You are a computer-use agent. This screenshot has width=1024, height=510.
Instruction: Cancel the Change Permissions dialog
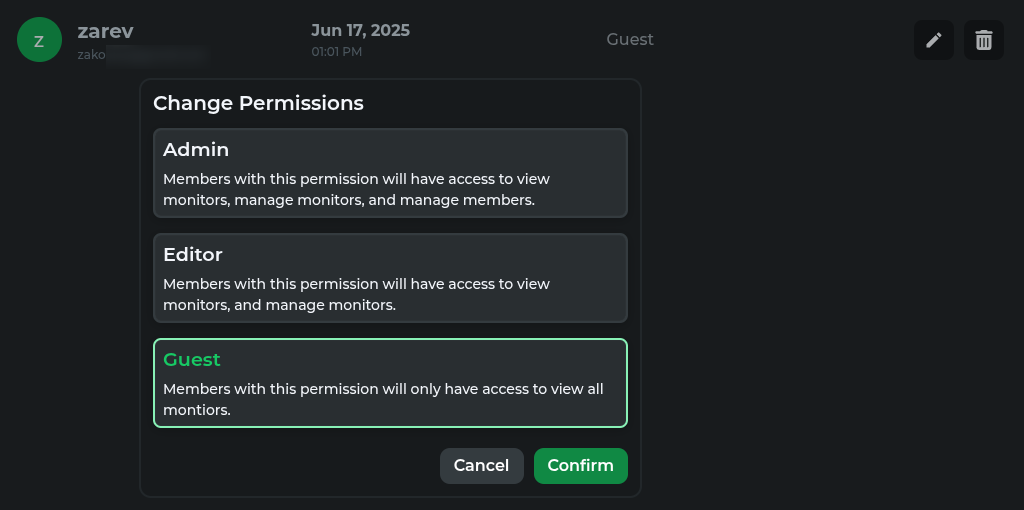[x=481, y=466]
